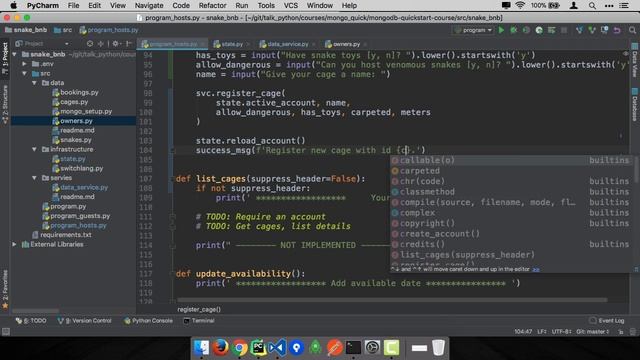
Task: Collapse the snake_bnb root folder
Action: (x=15, y=54)
